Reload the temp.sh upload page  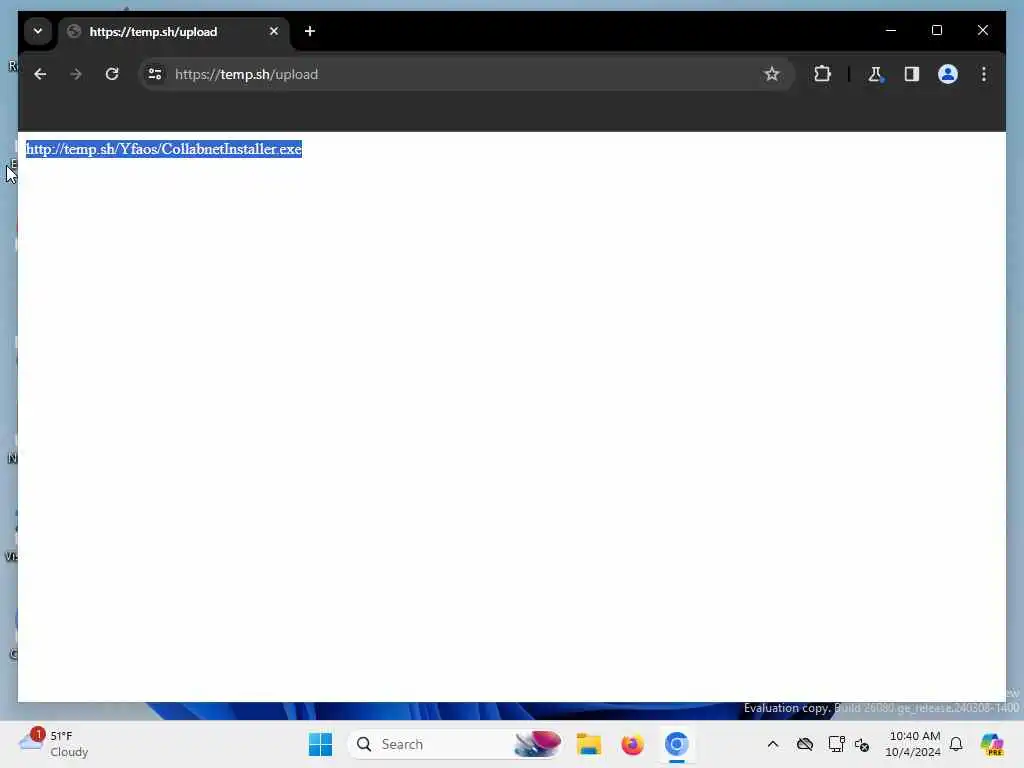[x=112, y=74]
